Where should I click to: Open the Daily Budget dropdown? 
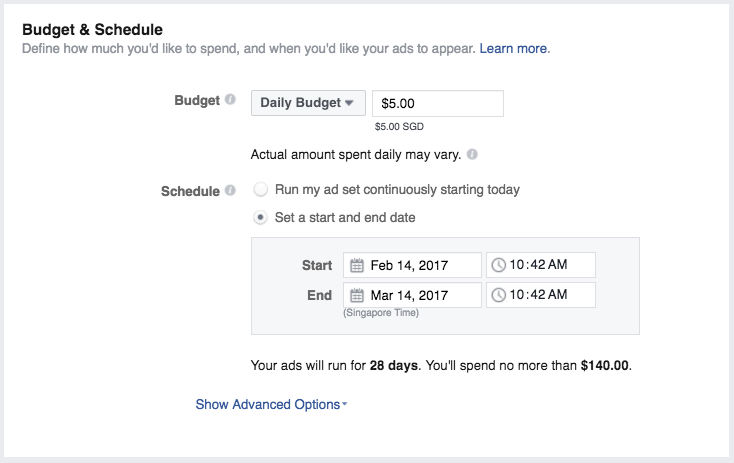click(308, 103)
